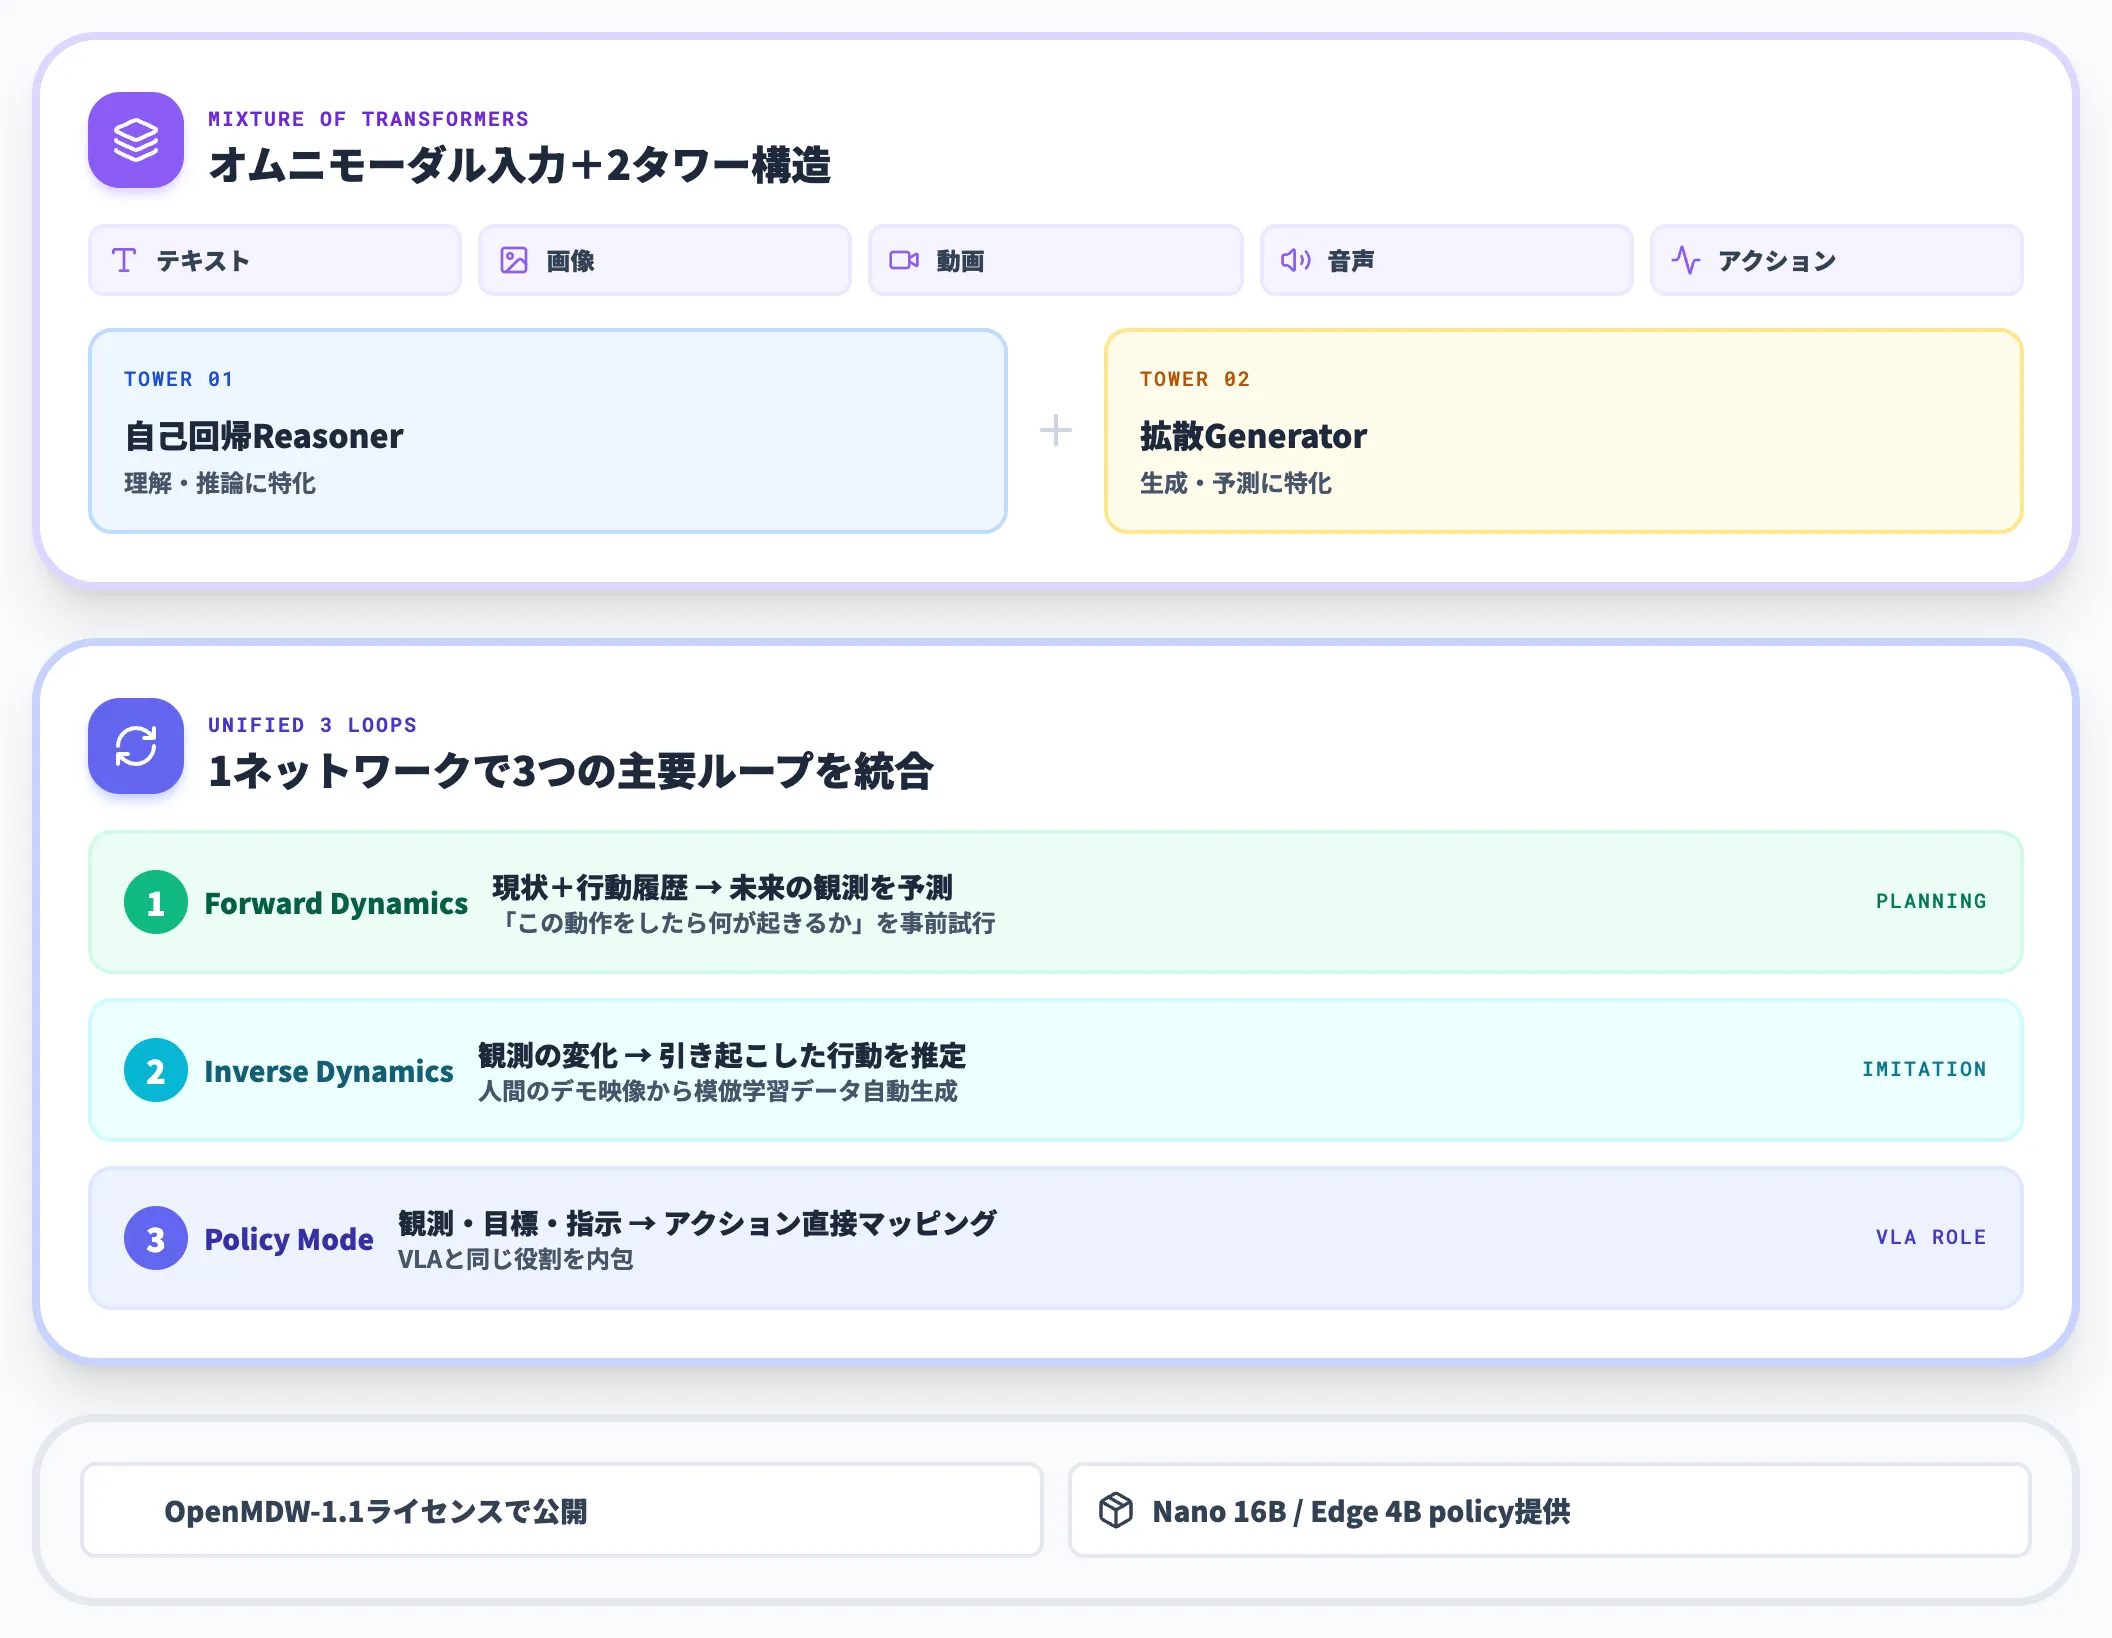Click the plus sign between the towers
This screenshot has height=1638, width=2112.
click(x=1055, y=431)
